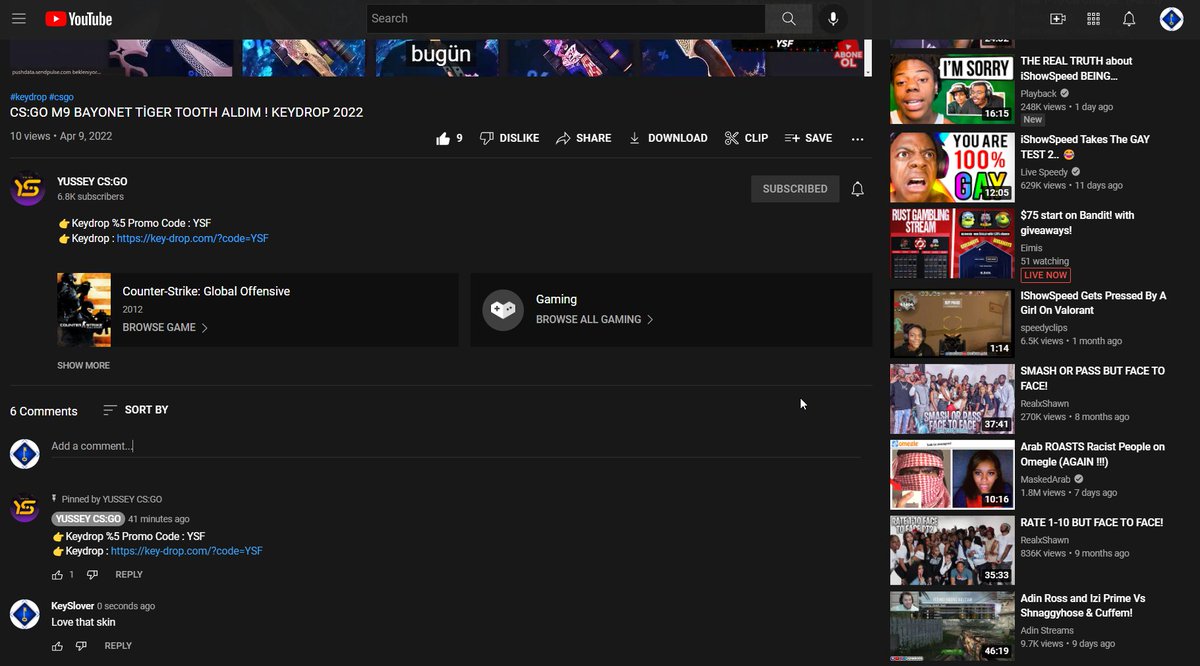This screenshot has width=1200, height=666.
Task: Open YUSSEY CS:GO channel name link
Action: click(x=92, y=181)
